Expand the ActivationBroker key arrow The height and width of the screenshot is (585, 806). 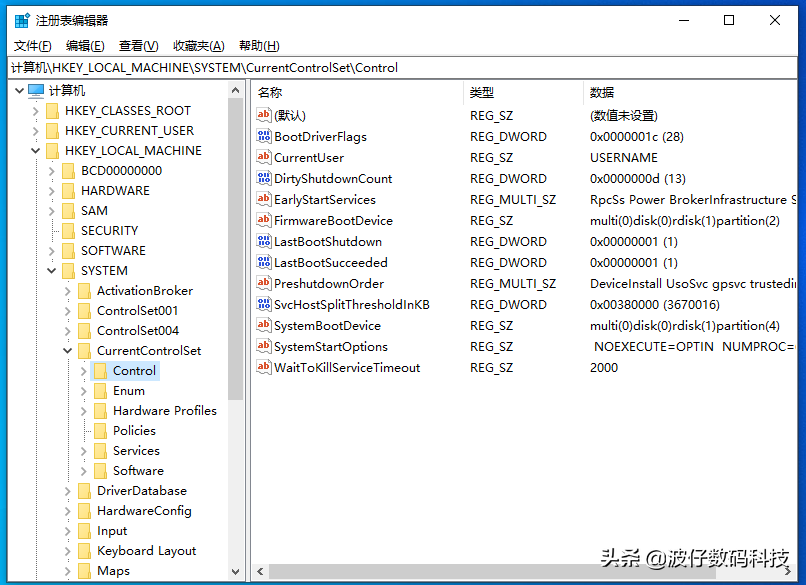[67, 291]
